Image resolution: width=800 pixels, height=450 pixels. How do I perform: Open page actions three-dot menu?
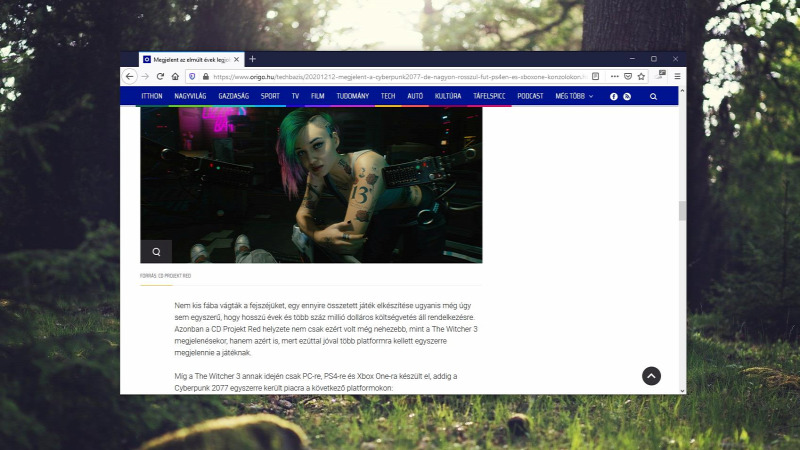pos(615,77)
